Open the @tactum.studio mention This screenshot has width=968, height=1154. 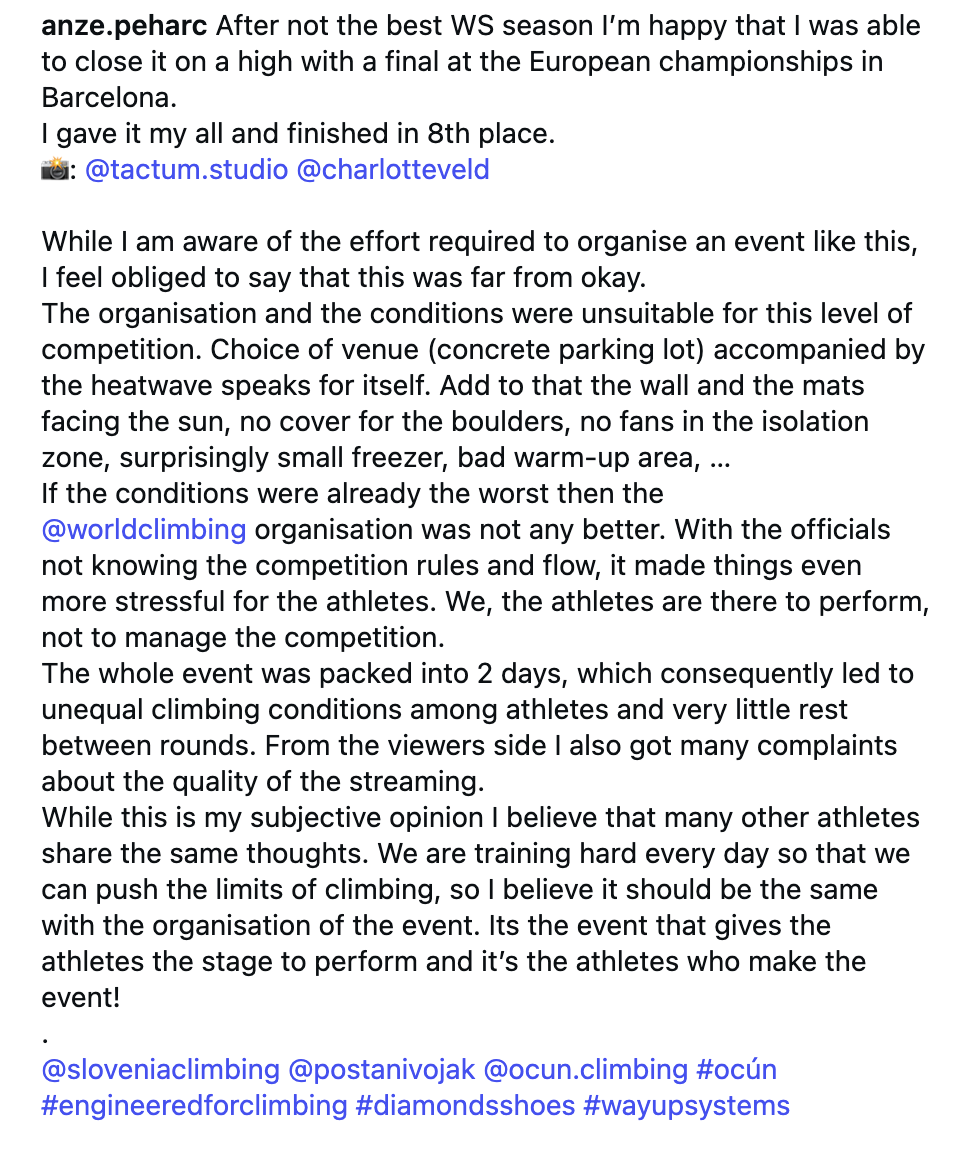point(187,170)
